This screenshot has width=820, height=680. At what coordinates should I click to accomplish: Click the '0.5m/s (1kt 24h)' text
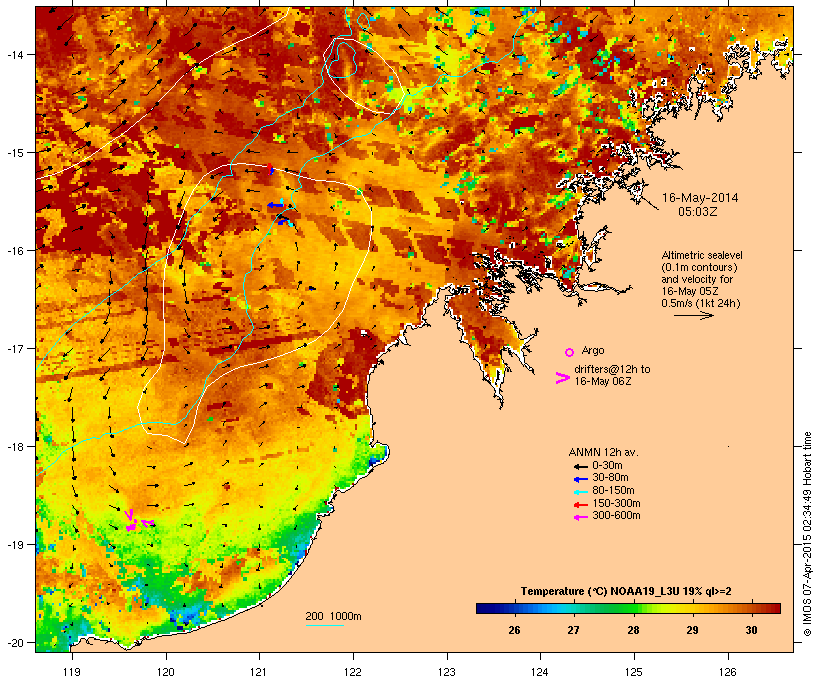coord(701,303)
